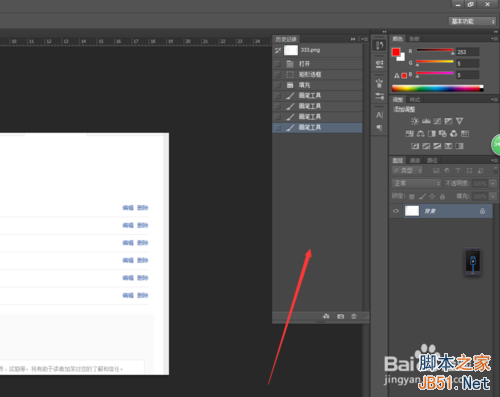Select the lock all icon in Layers
Viewport: 500px width, 397px height.
pos(442,196)
